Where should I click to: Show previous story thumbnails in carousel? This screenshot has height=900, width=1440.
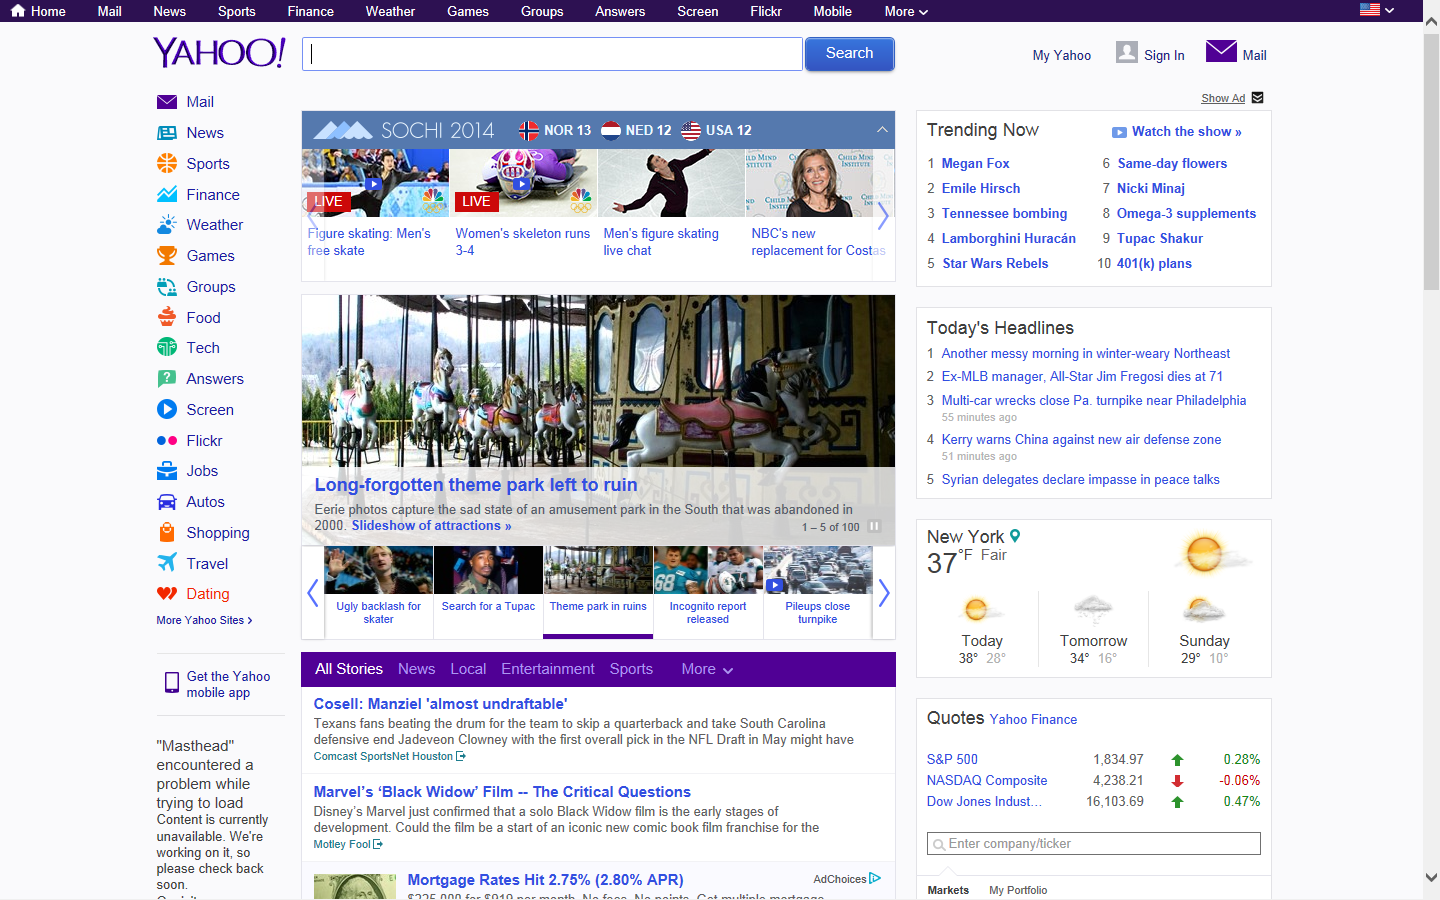click(x=312, y=593)
